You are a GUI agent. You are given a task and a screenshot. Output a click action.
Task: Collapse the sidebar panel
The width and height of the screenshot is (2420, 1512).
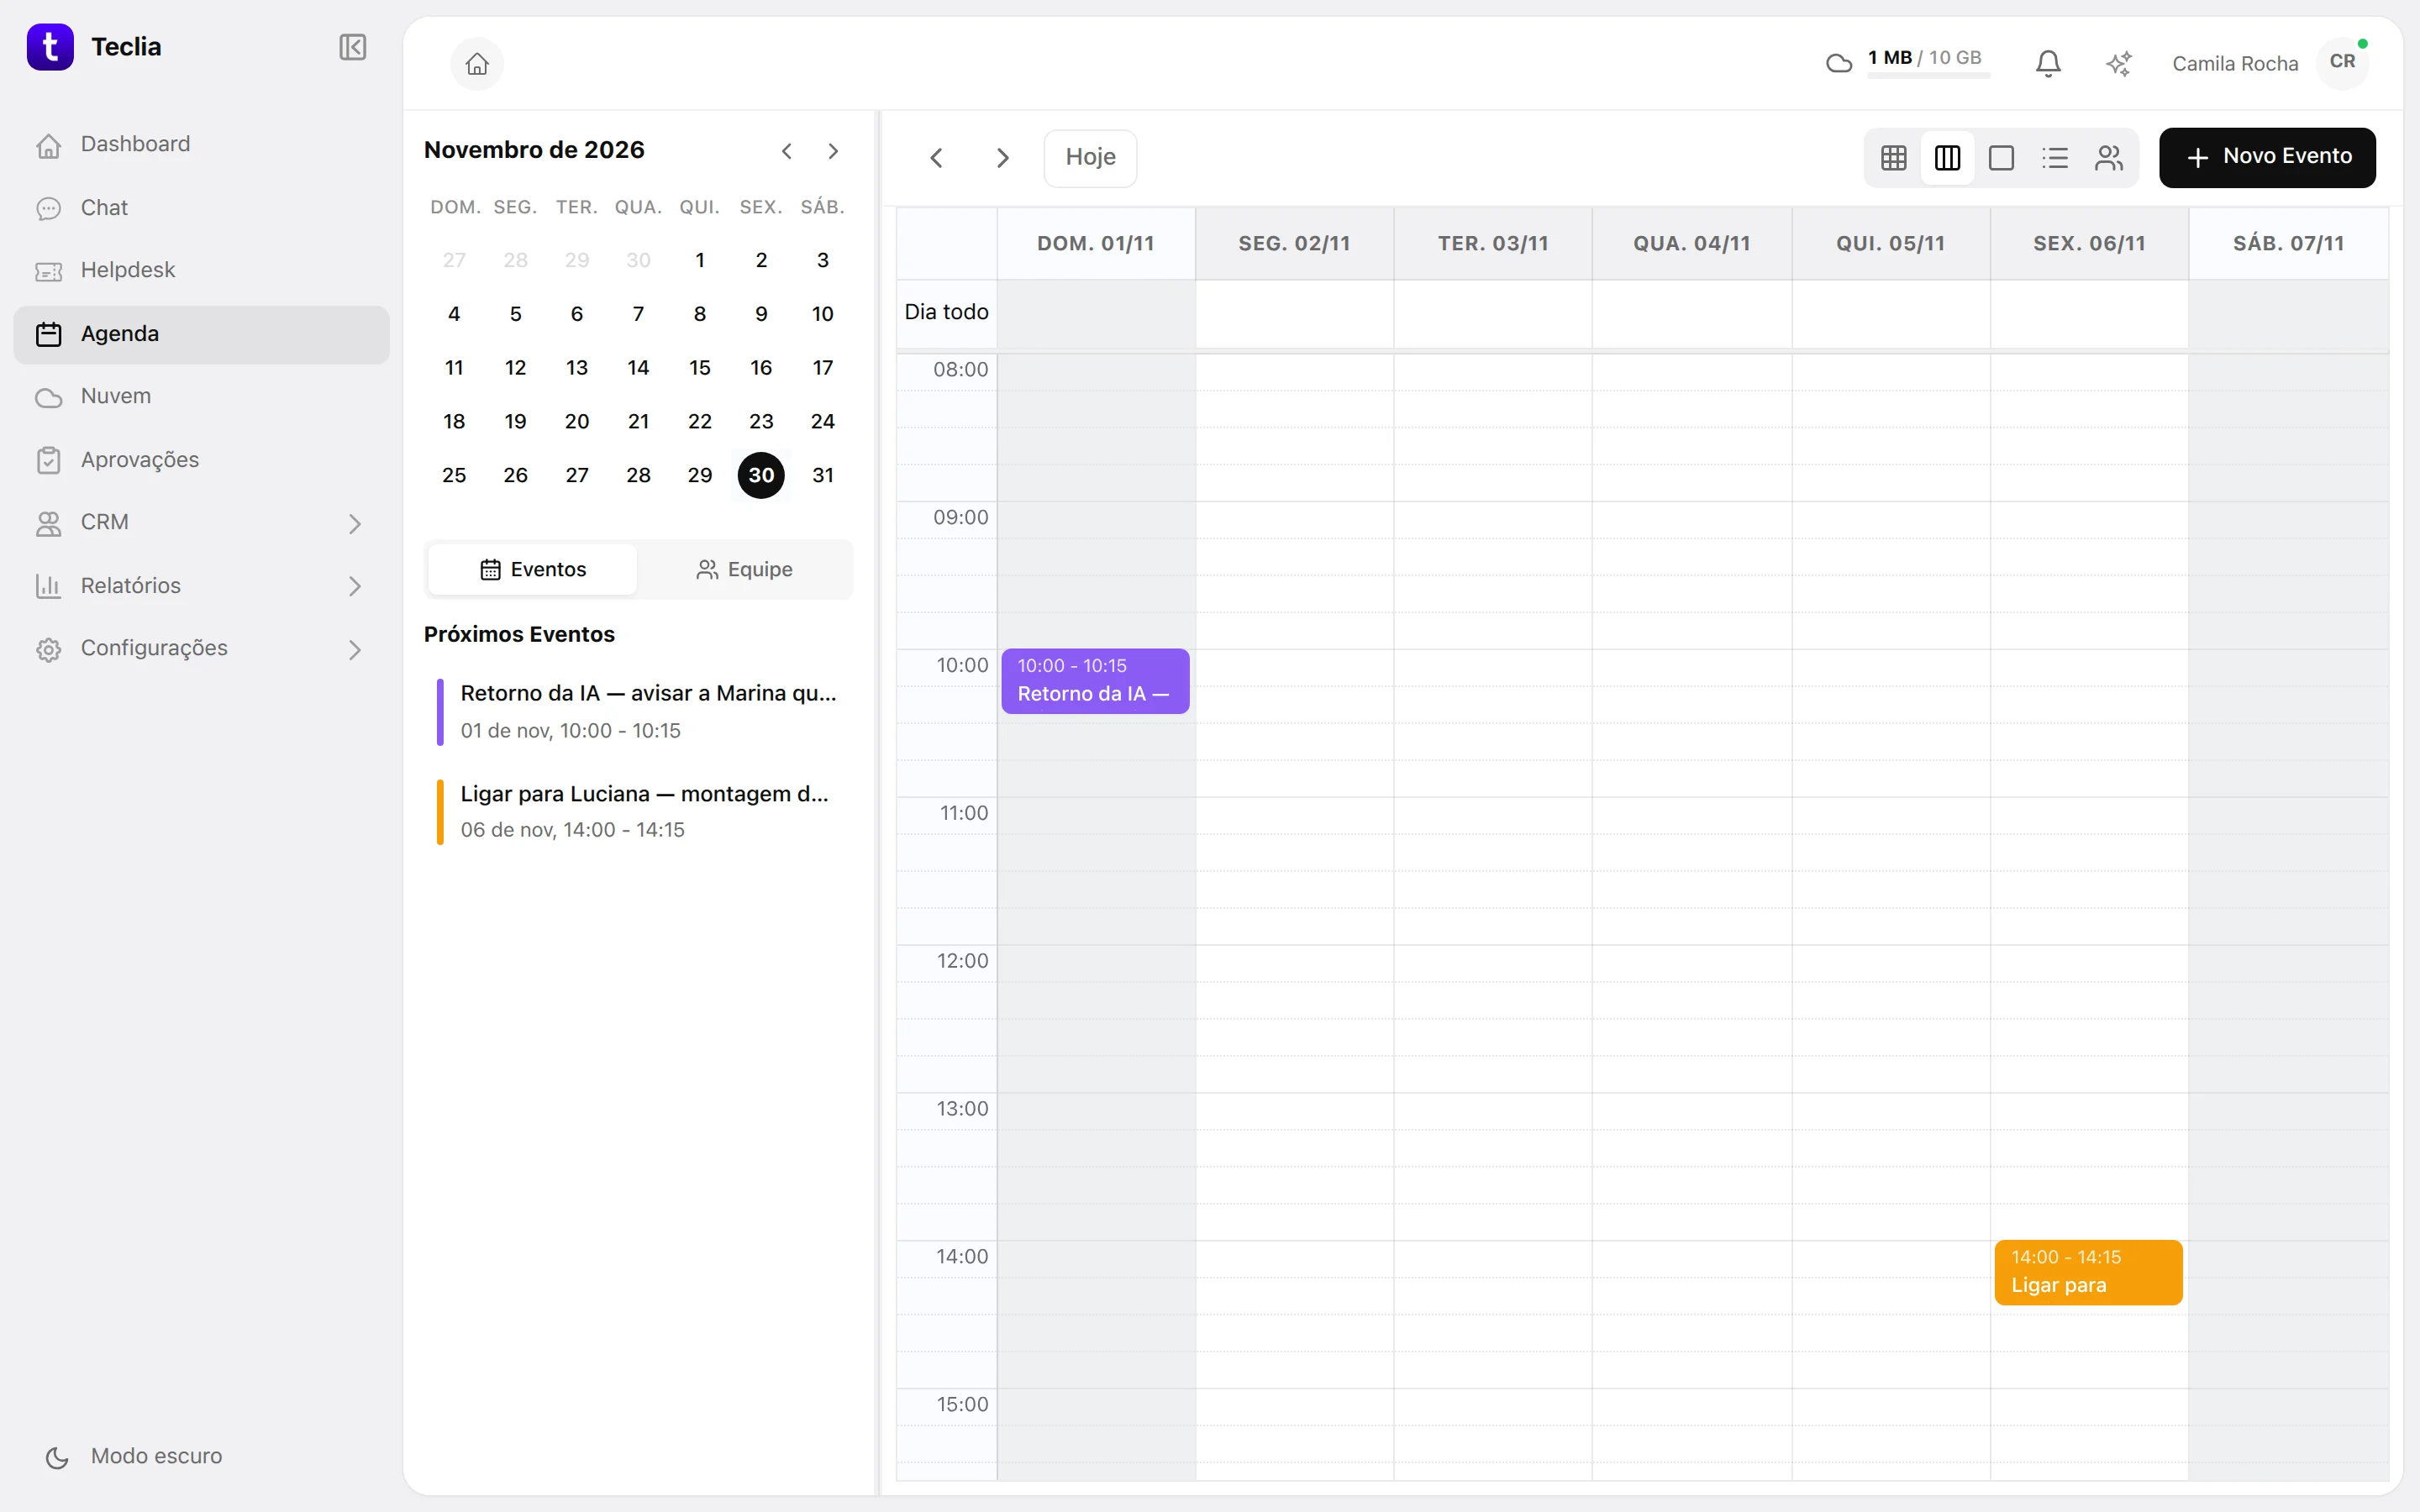tap(353, 47)
